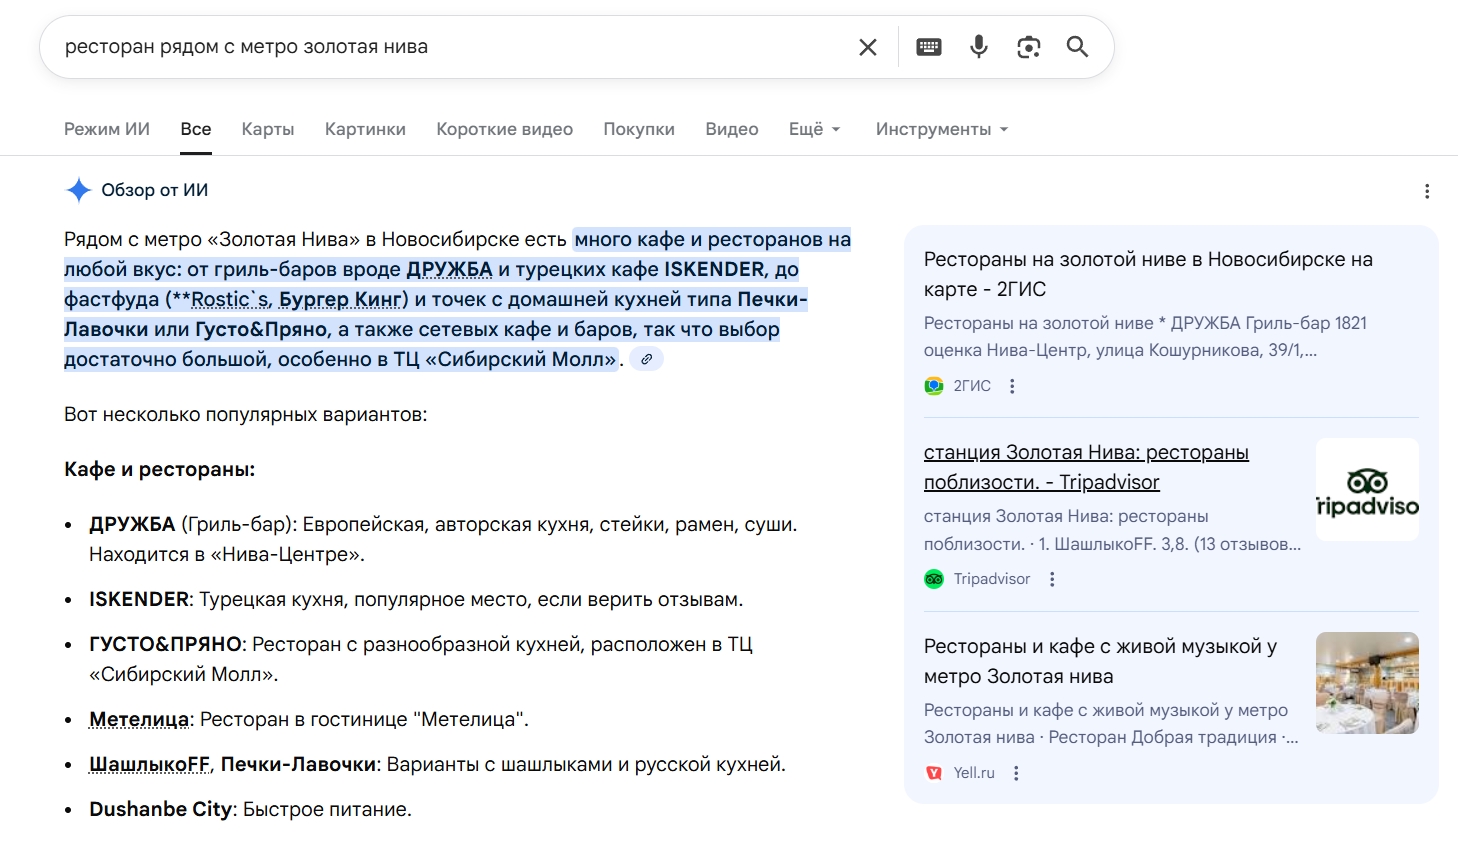Screen dimensions: 1458x841
Task: Clear the search query with the X icon
Action: coord(866,46)
